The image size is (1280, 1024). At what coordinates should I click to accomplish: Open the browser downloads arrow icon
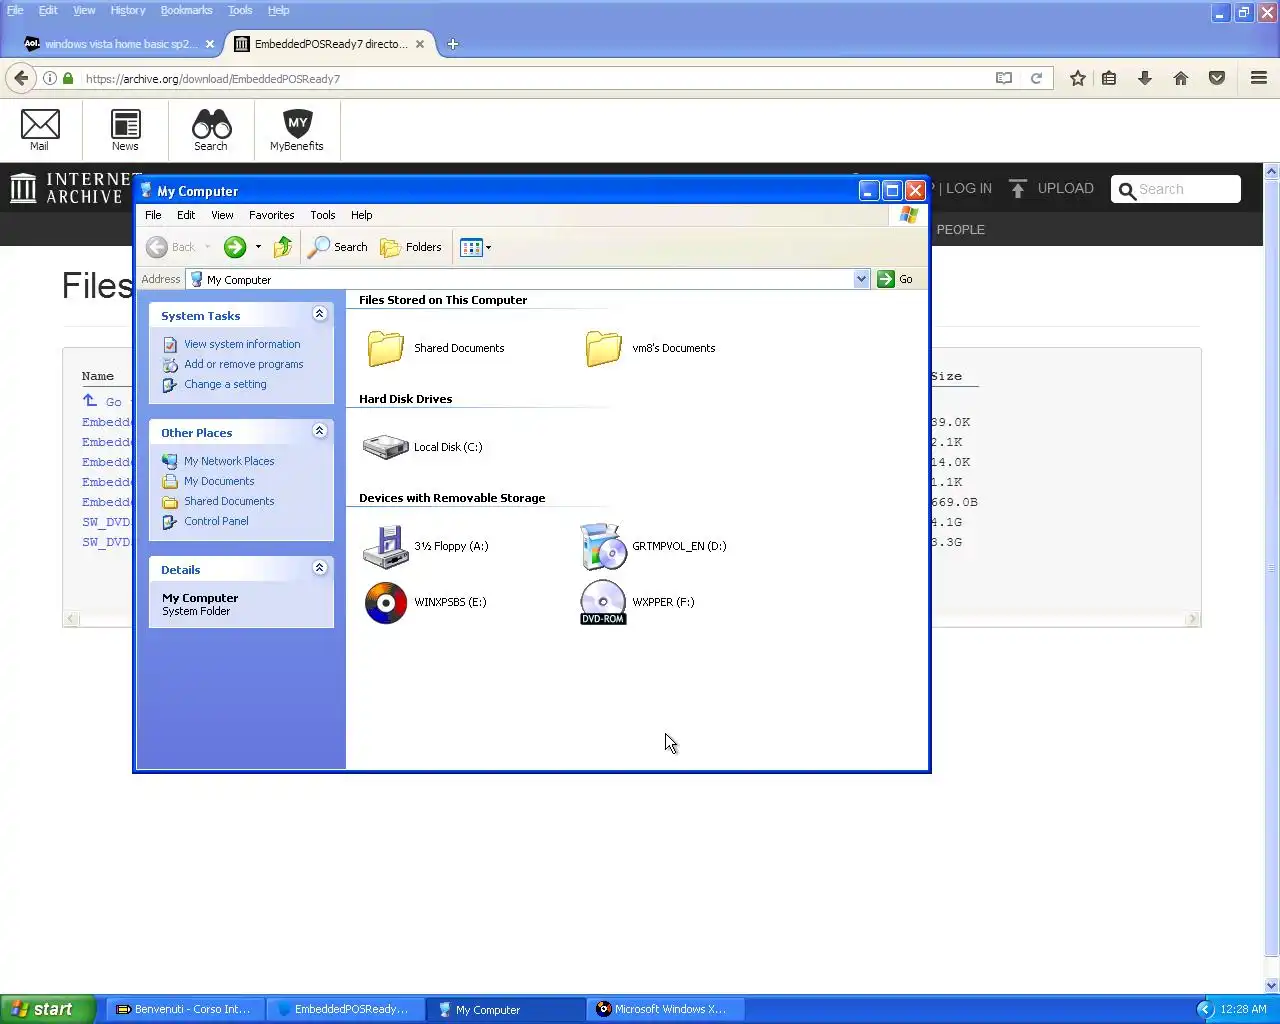coord(1145,78)
